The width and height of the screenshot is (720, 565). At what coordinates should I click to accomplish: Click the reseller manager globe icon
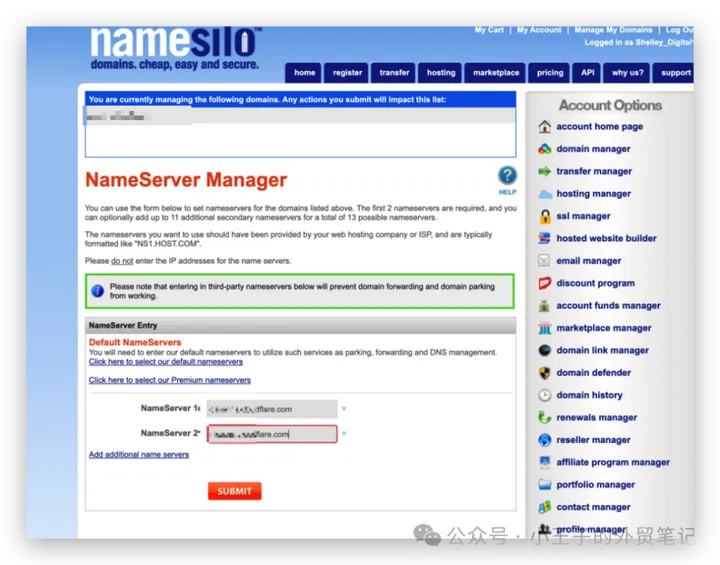(x=545, y=440)
